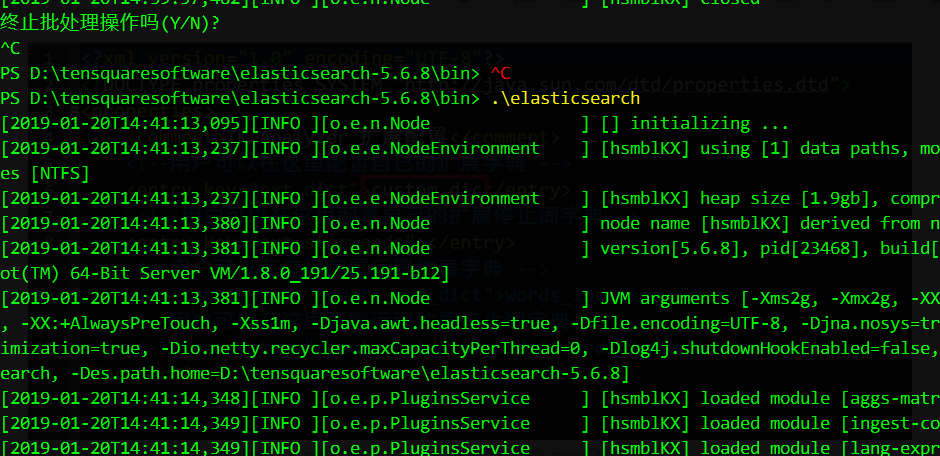Click 'version[5.6.8], pid[23468]' text
The width and height of the screenshot is (940, 456).
tap(730, 249)
